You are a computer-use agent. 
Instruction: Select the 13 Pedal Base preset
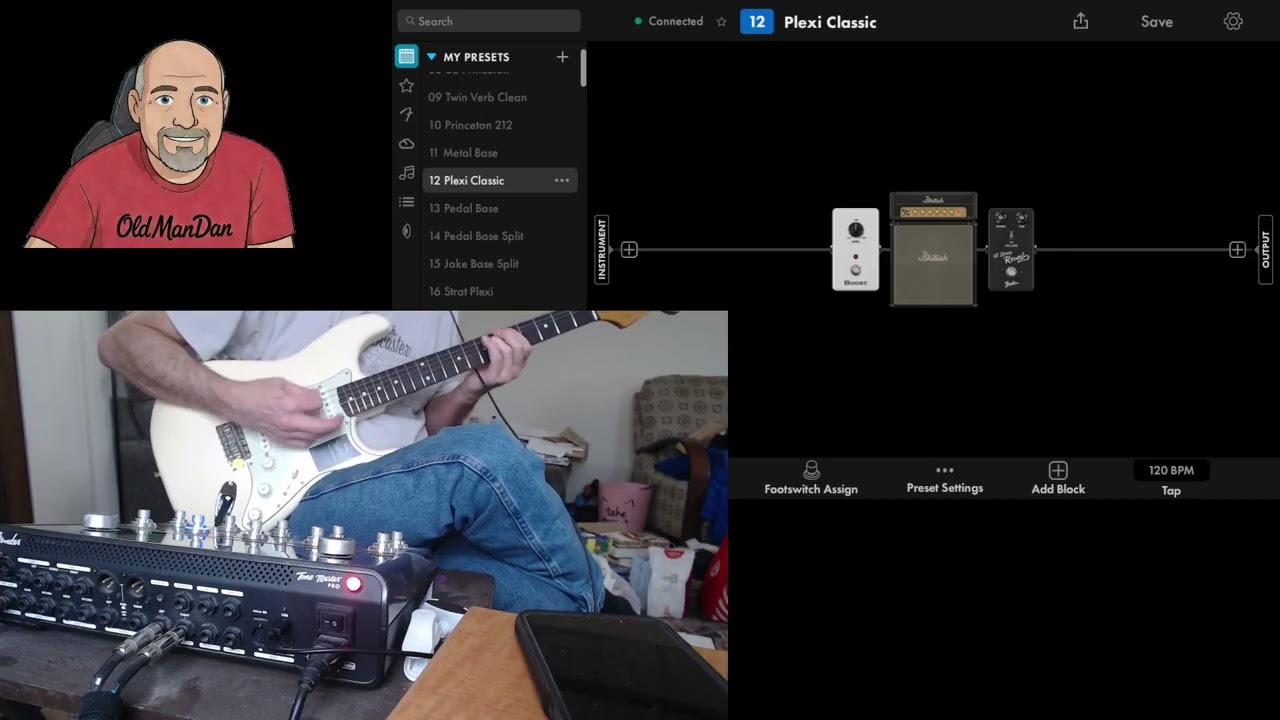click(x=464, y=208)
